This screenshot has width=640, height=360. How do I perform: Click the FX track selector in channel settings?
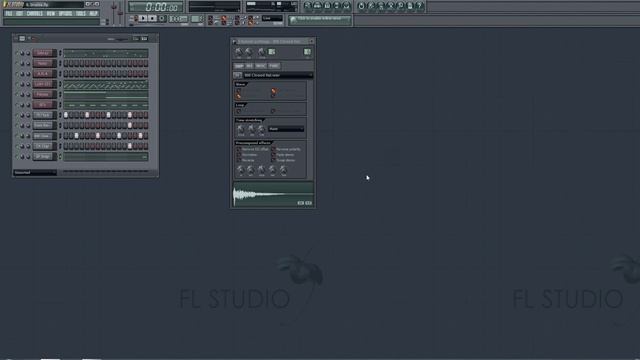point(307,52)
